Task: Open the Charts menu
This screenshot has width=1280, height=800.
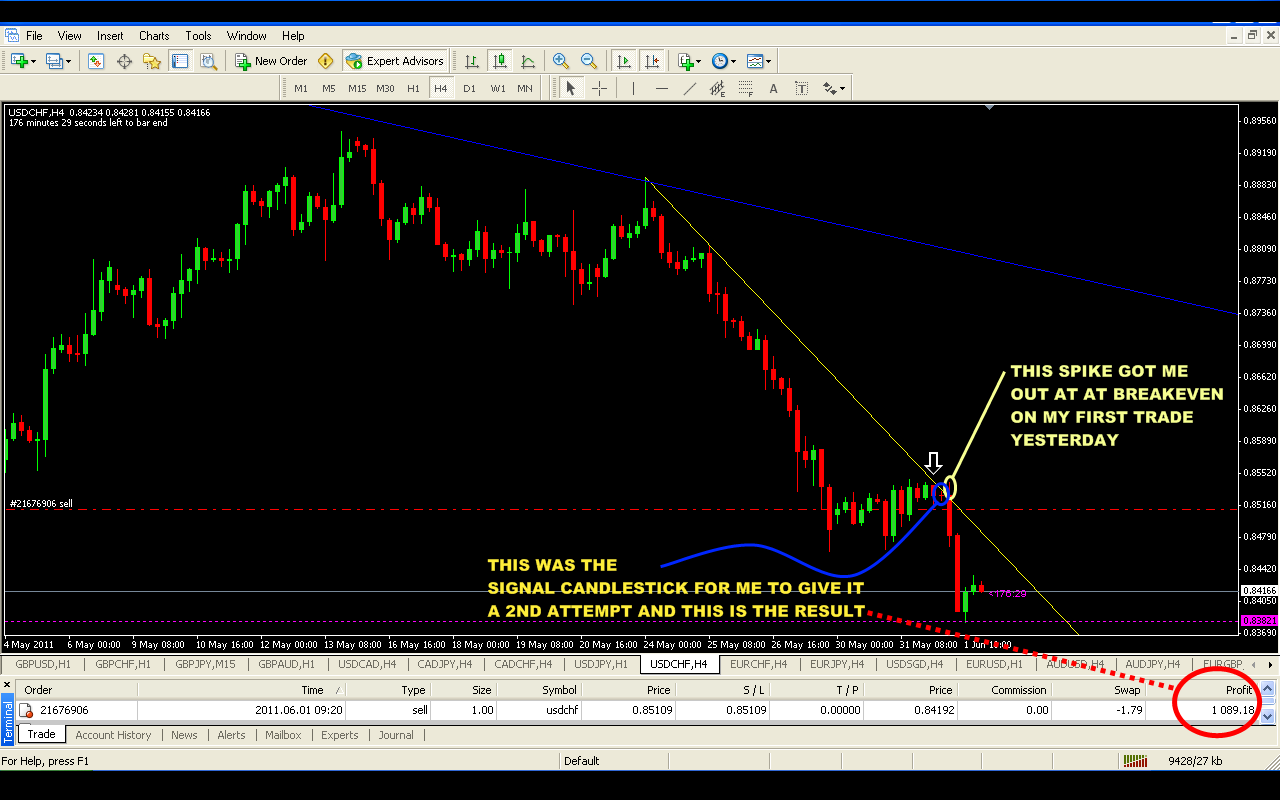Action: 154,36
